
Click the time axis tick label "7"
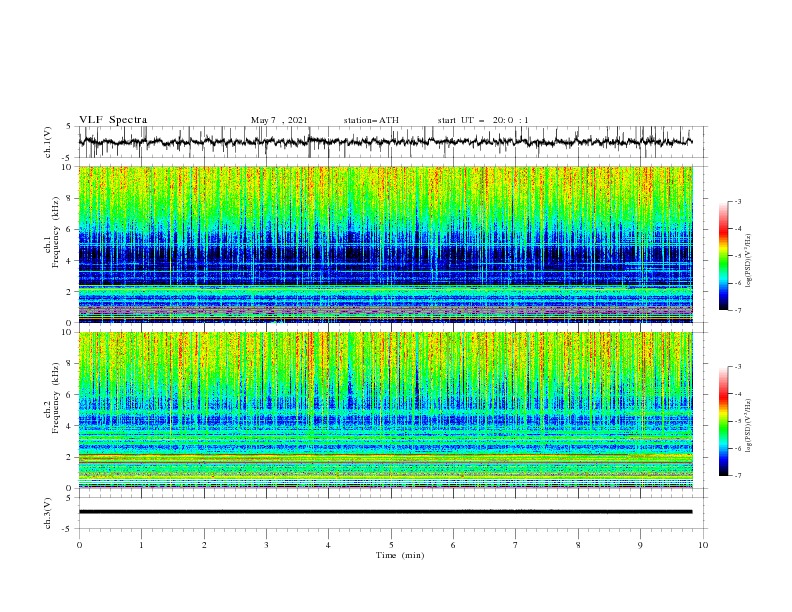pos(516,545)
